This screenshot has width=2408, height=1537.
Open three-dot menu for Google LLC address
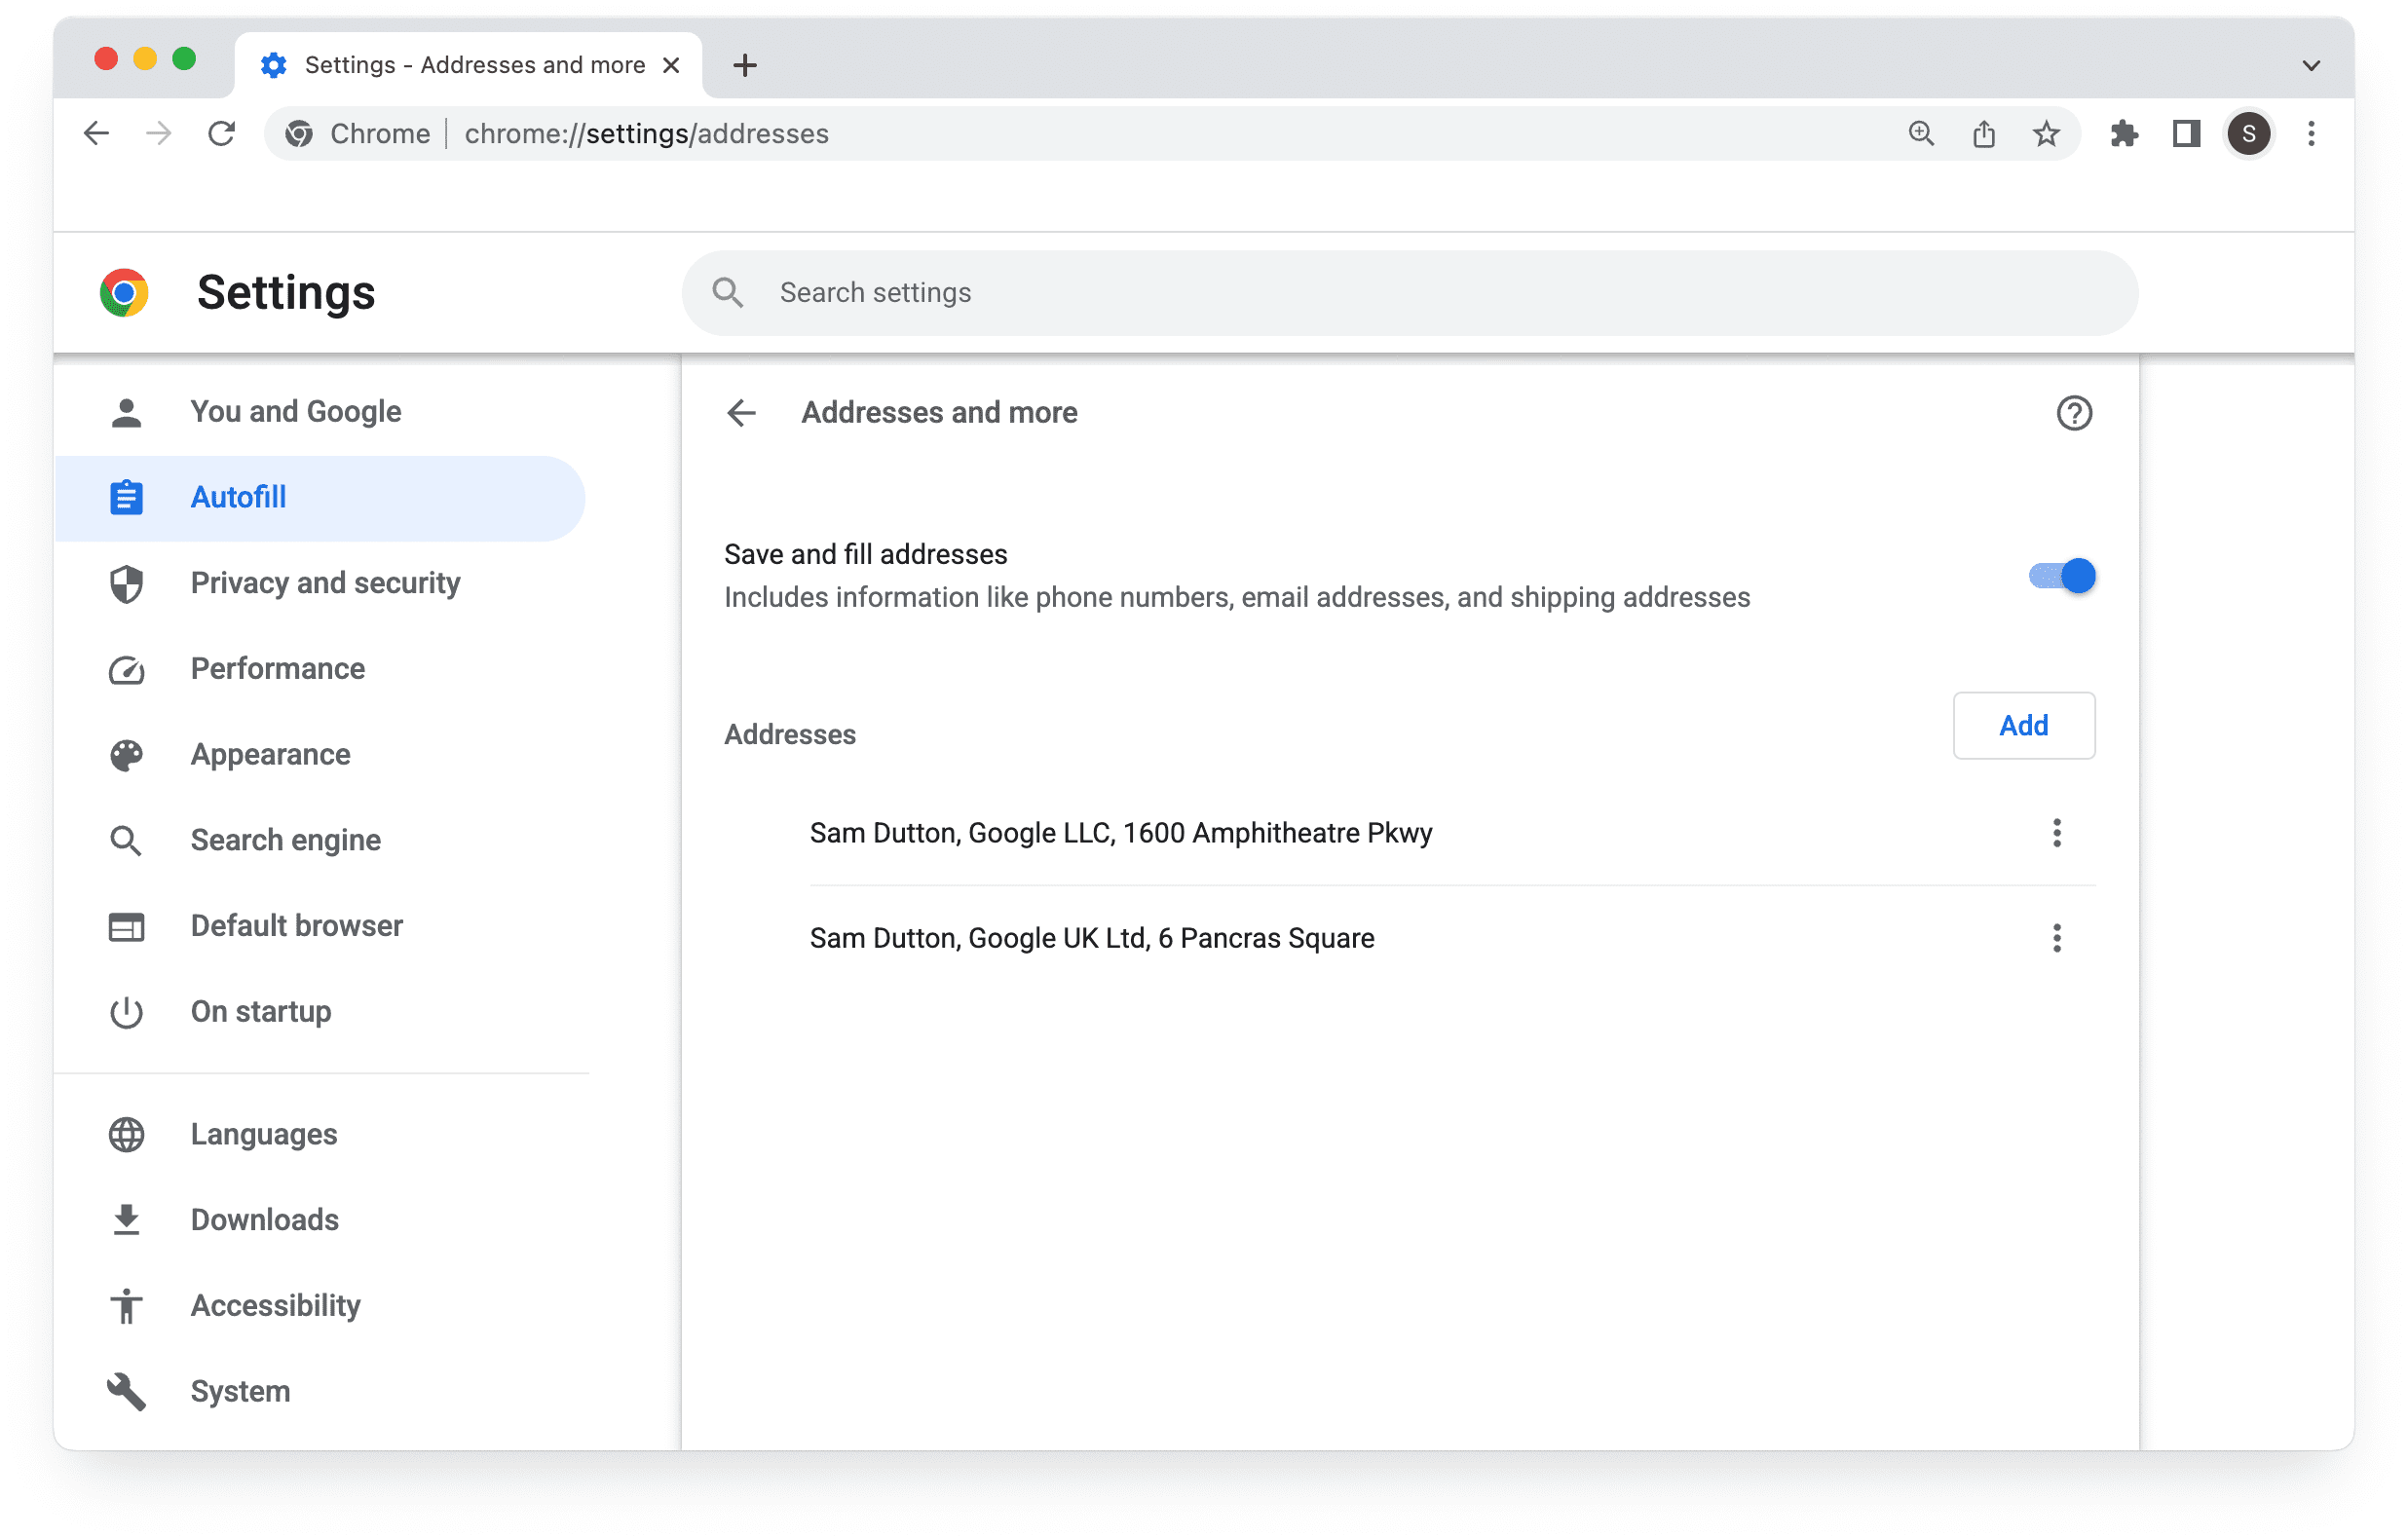pyautogui.click(x=2057, y=832)
